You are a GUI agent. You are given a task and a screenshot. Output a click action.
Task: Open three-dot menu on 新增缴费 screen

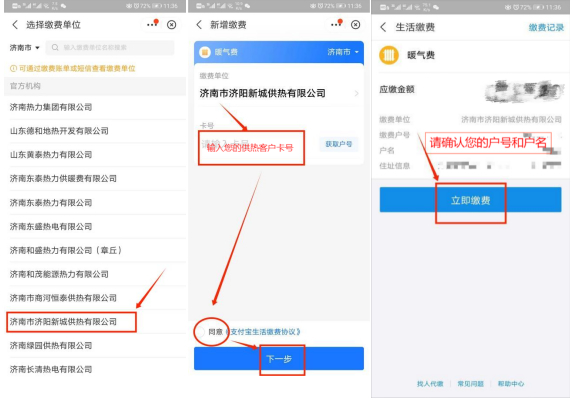click(x=336, y=24)
